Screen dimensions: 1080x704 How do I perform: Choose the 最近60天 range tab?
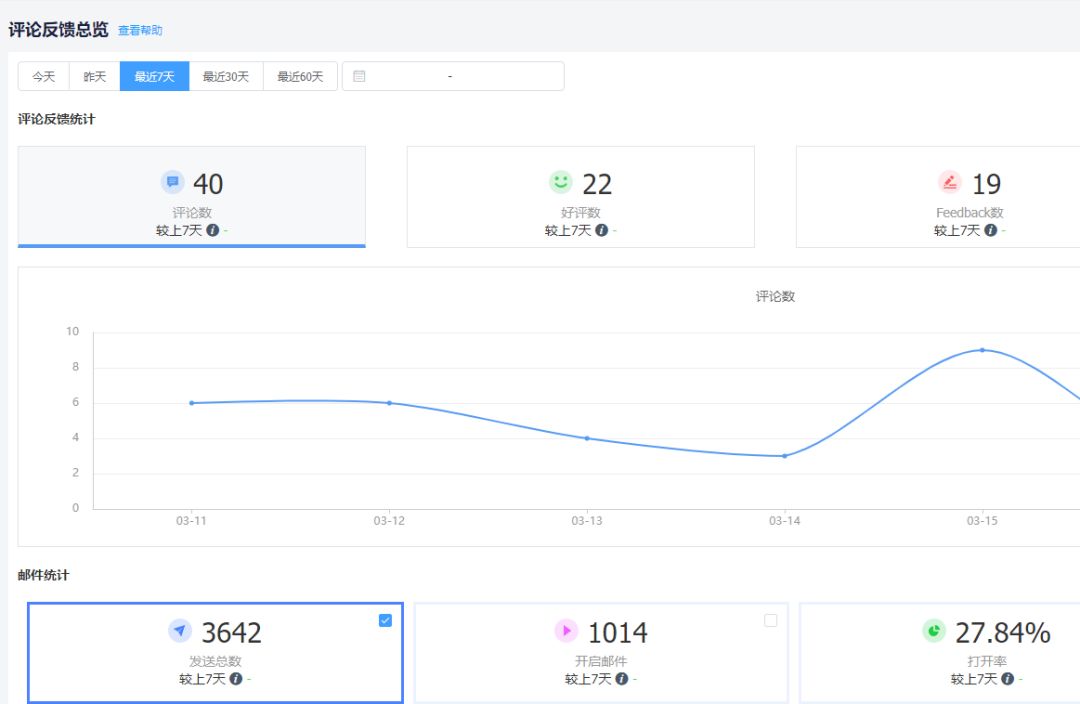[300, 77]
